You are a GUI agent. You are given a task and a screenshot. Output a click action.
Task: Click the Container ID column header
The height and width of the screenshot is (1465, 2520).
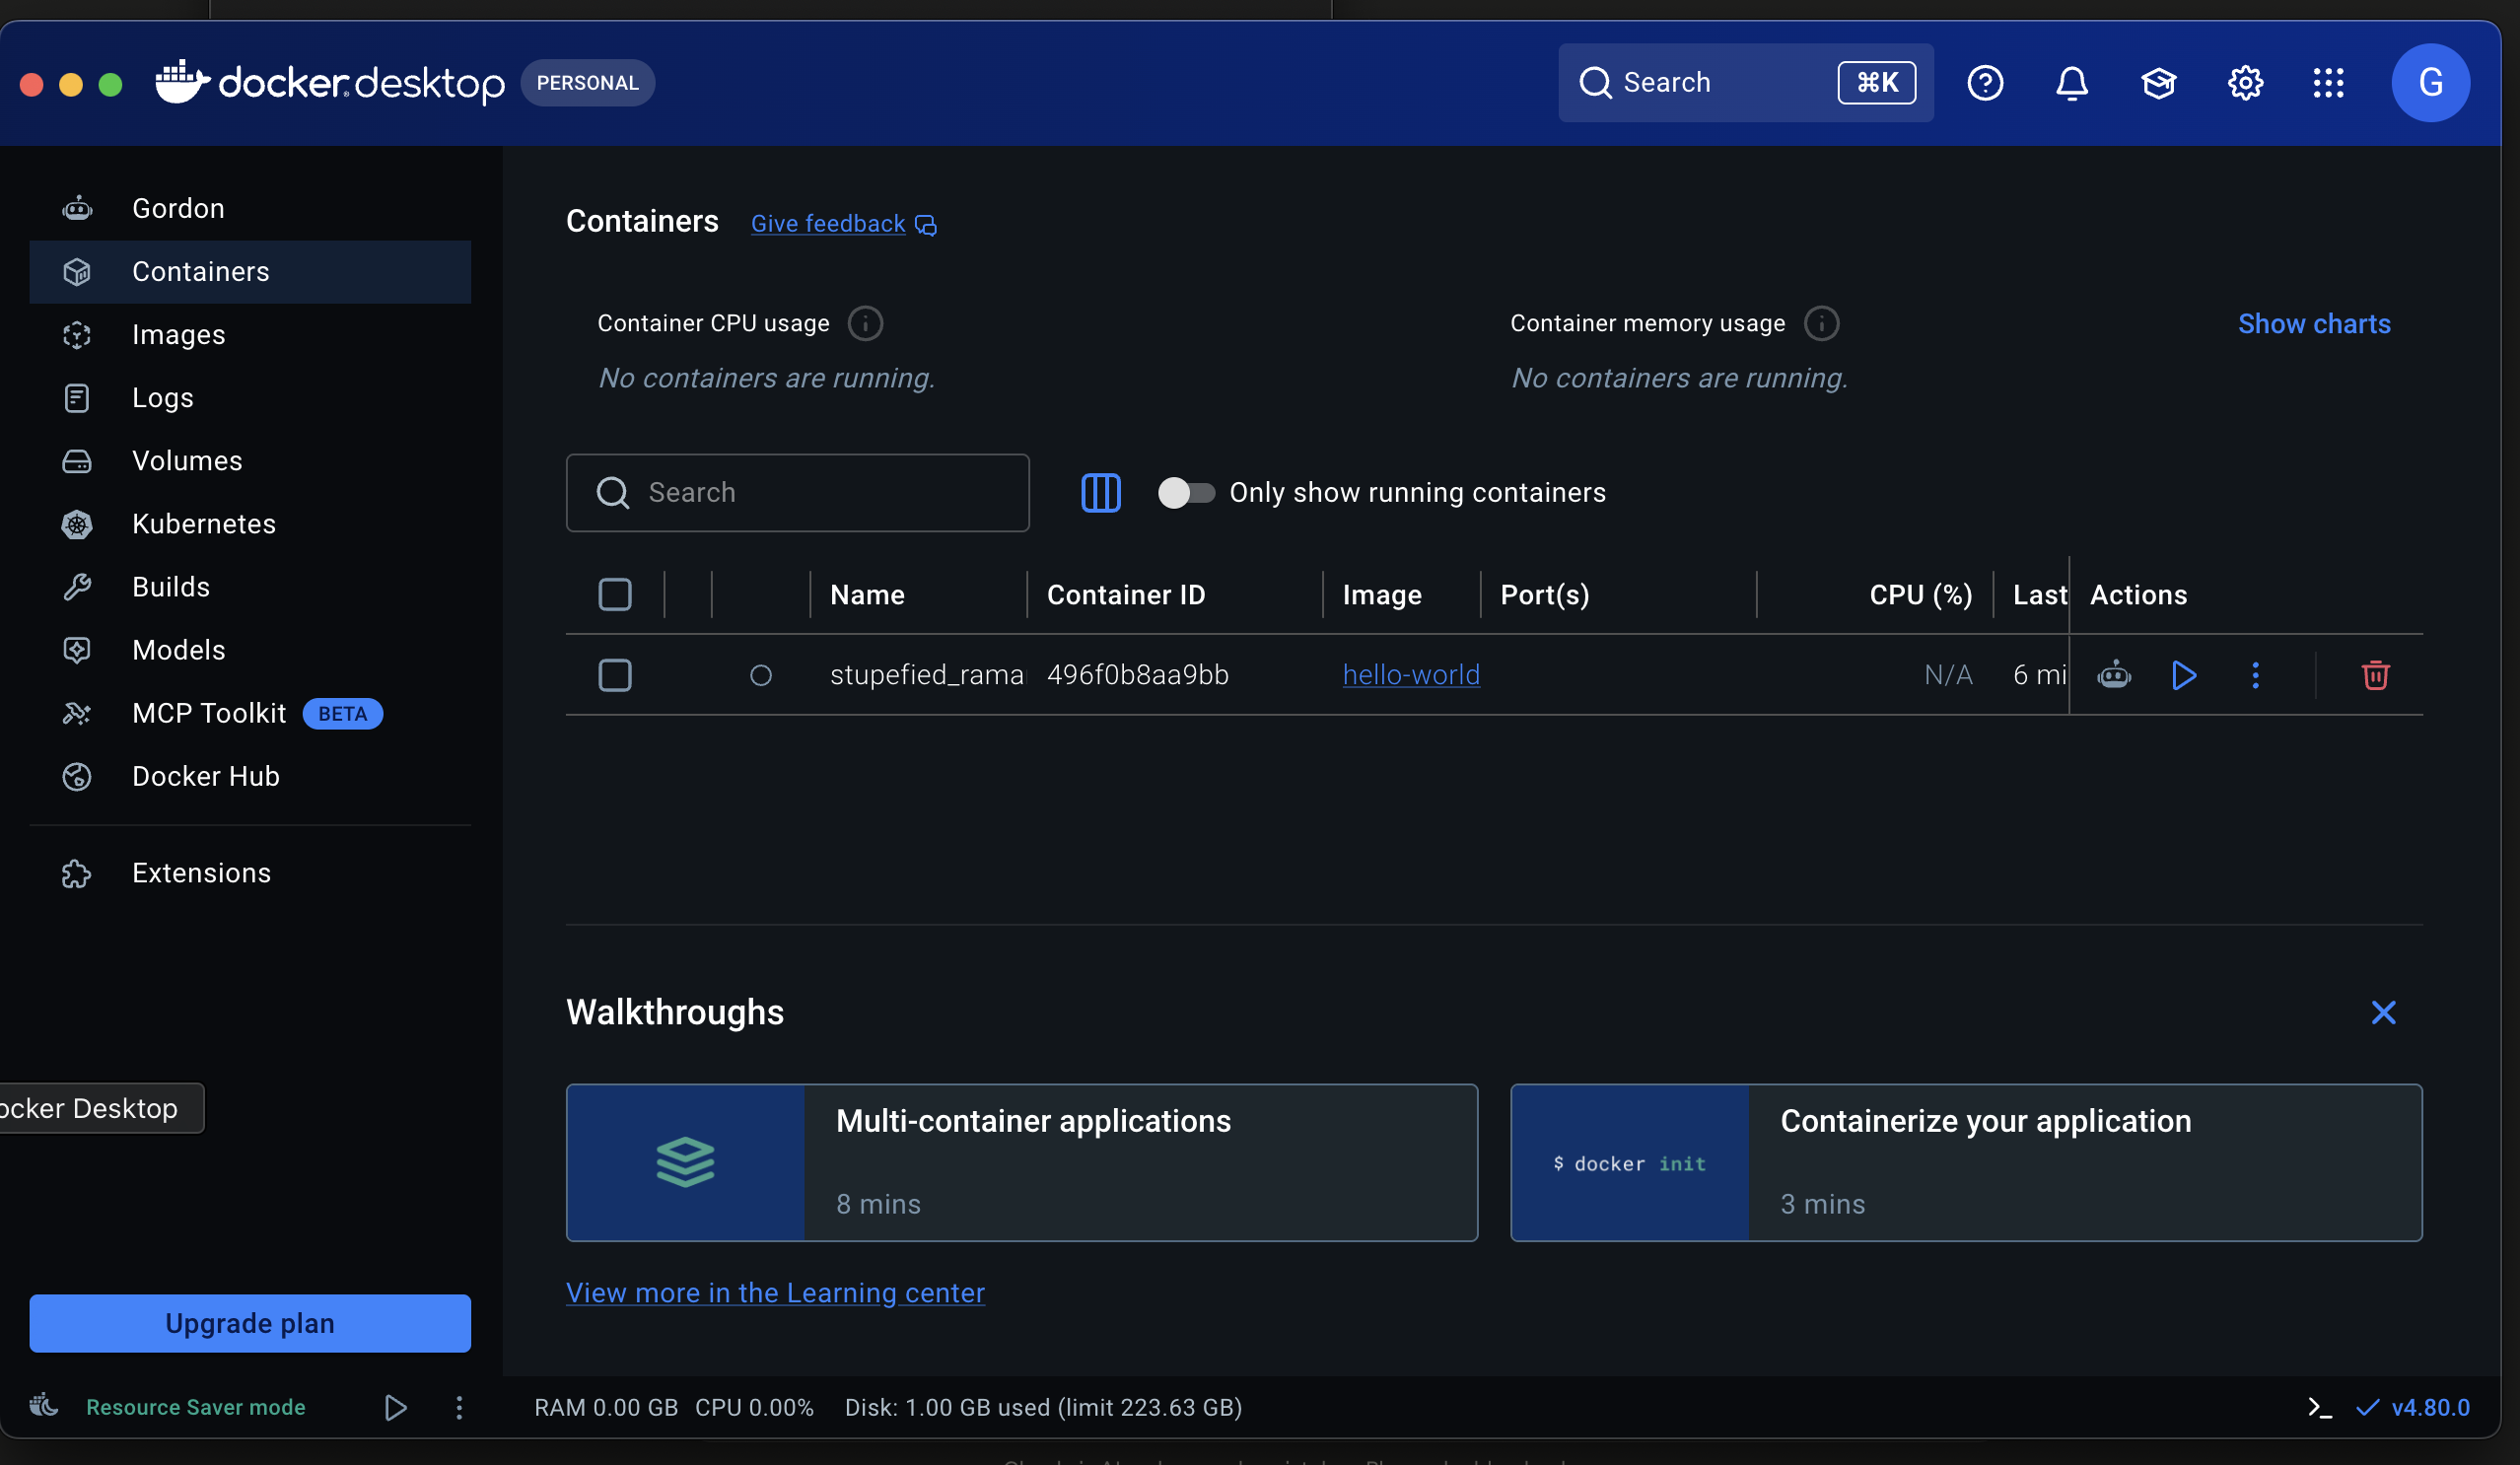coord(1126,594)
